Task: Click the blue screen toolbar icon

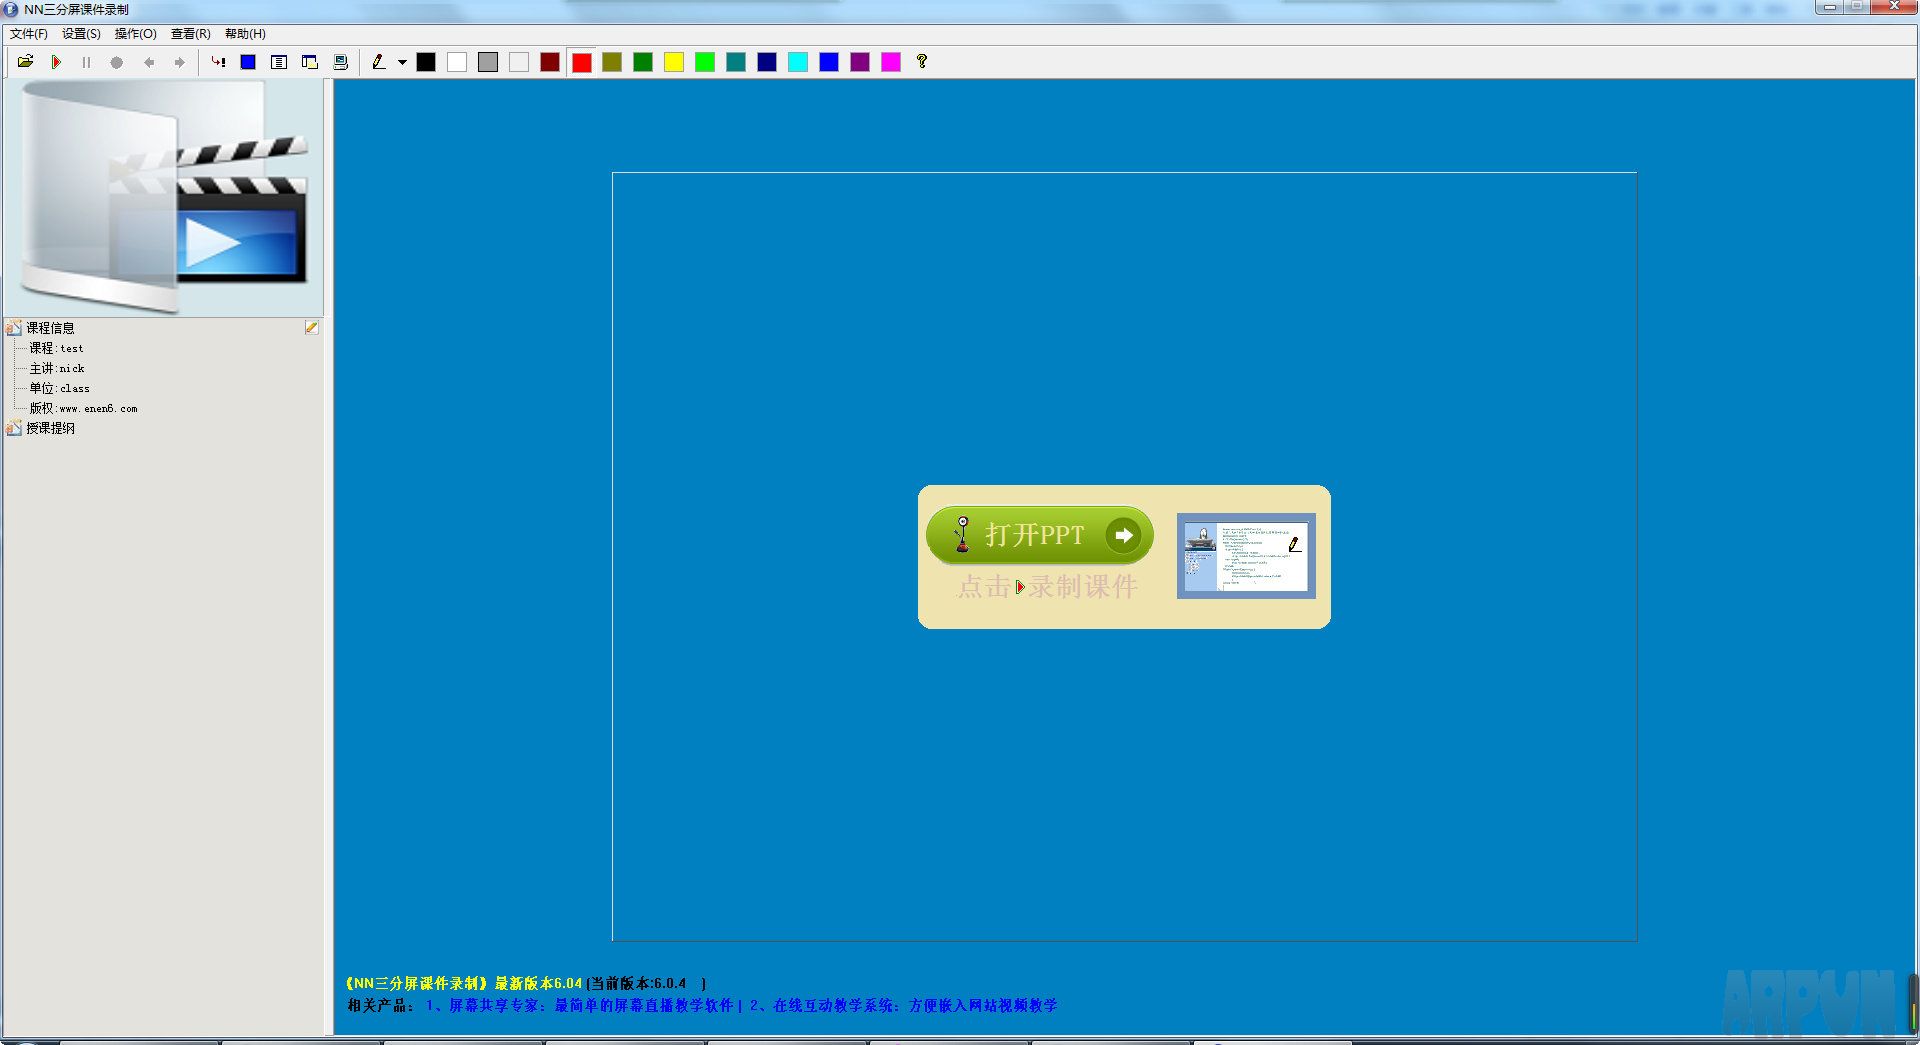Action: [248, 62]
